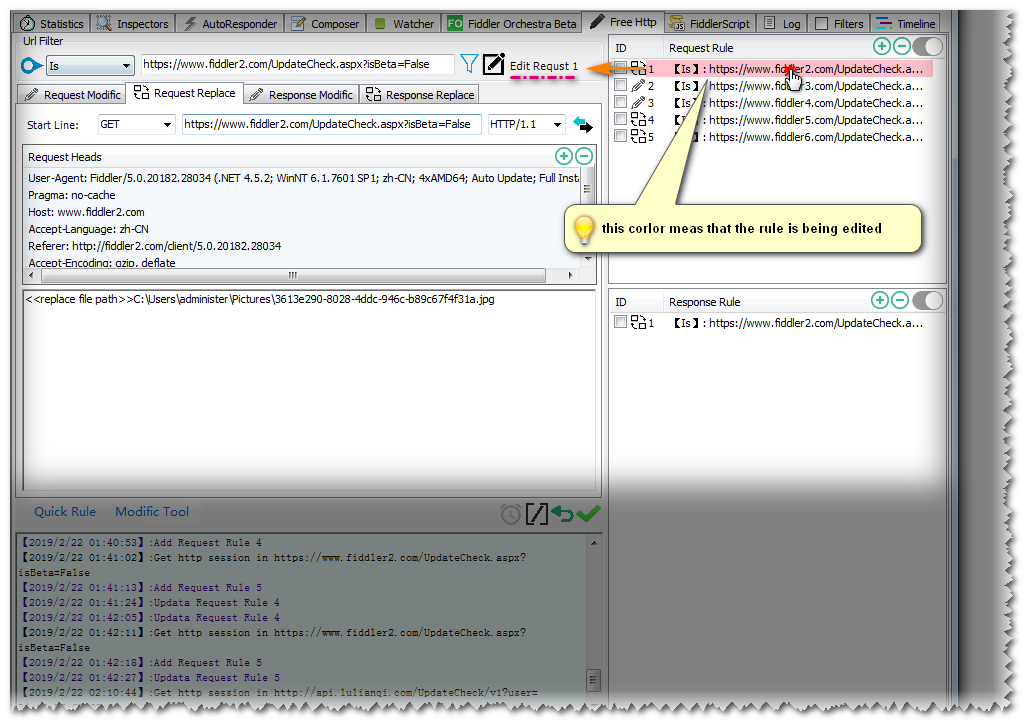
Task: Click the alarm clock icon near Modific Tool
Action: (510, 514)
